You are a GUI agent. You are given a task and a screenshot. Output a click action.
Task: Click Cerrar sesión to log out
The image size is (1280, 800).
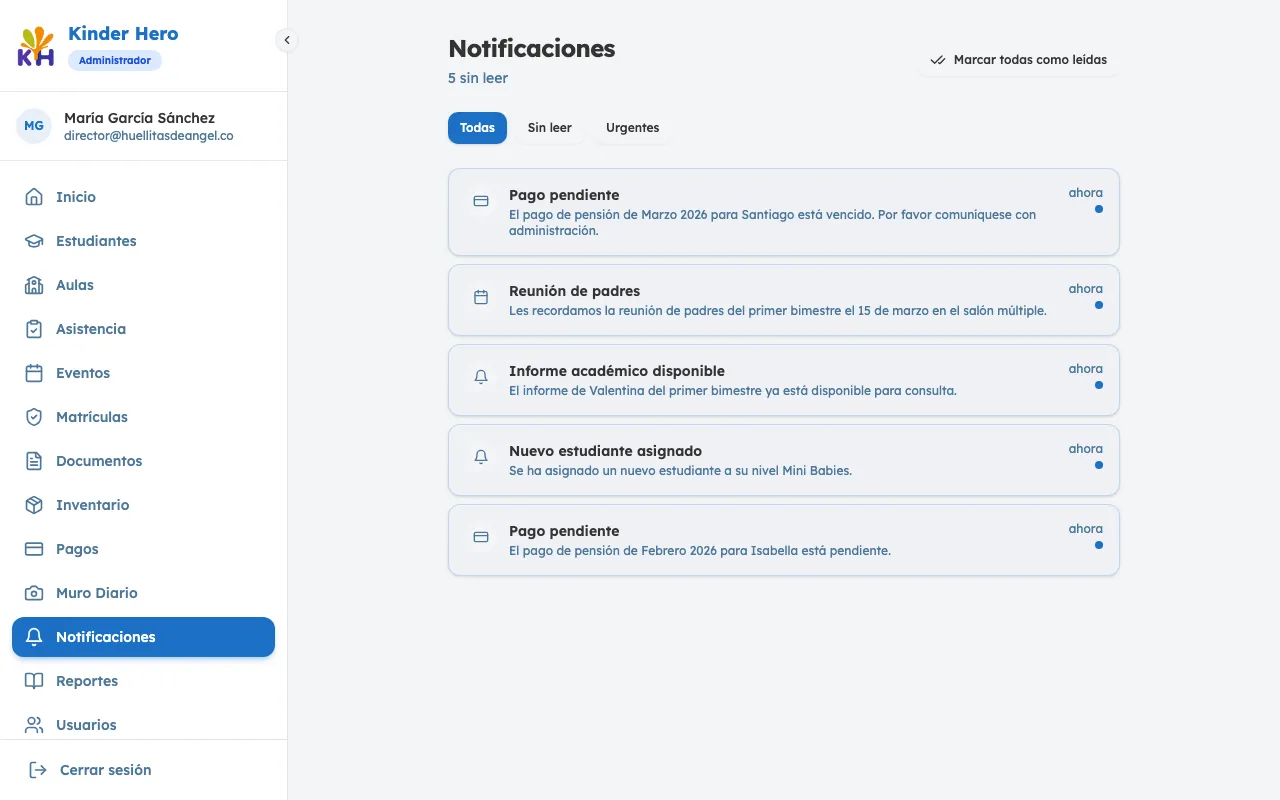click(x=105, y=769)
